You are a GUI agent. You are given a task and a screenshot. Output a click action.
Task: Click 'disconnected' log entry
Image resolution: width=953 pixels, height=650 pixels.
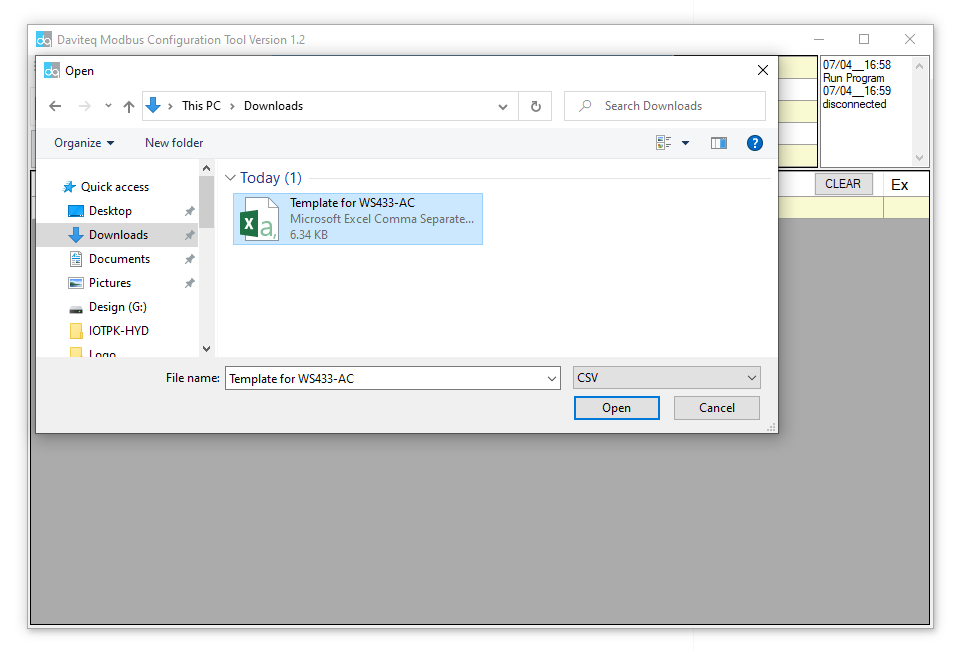click(854, 104)
